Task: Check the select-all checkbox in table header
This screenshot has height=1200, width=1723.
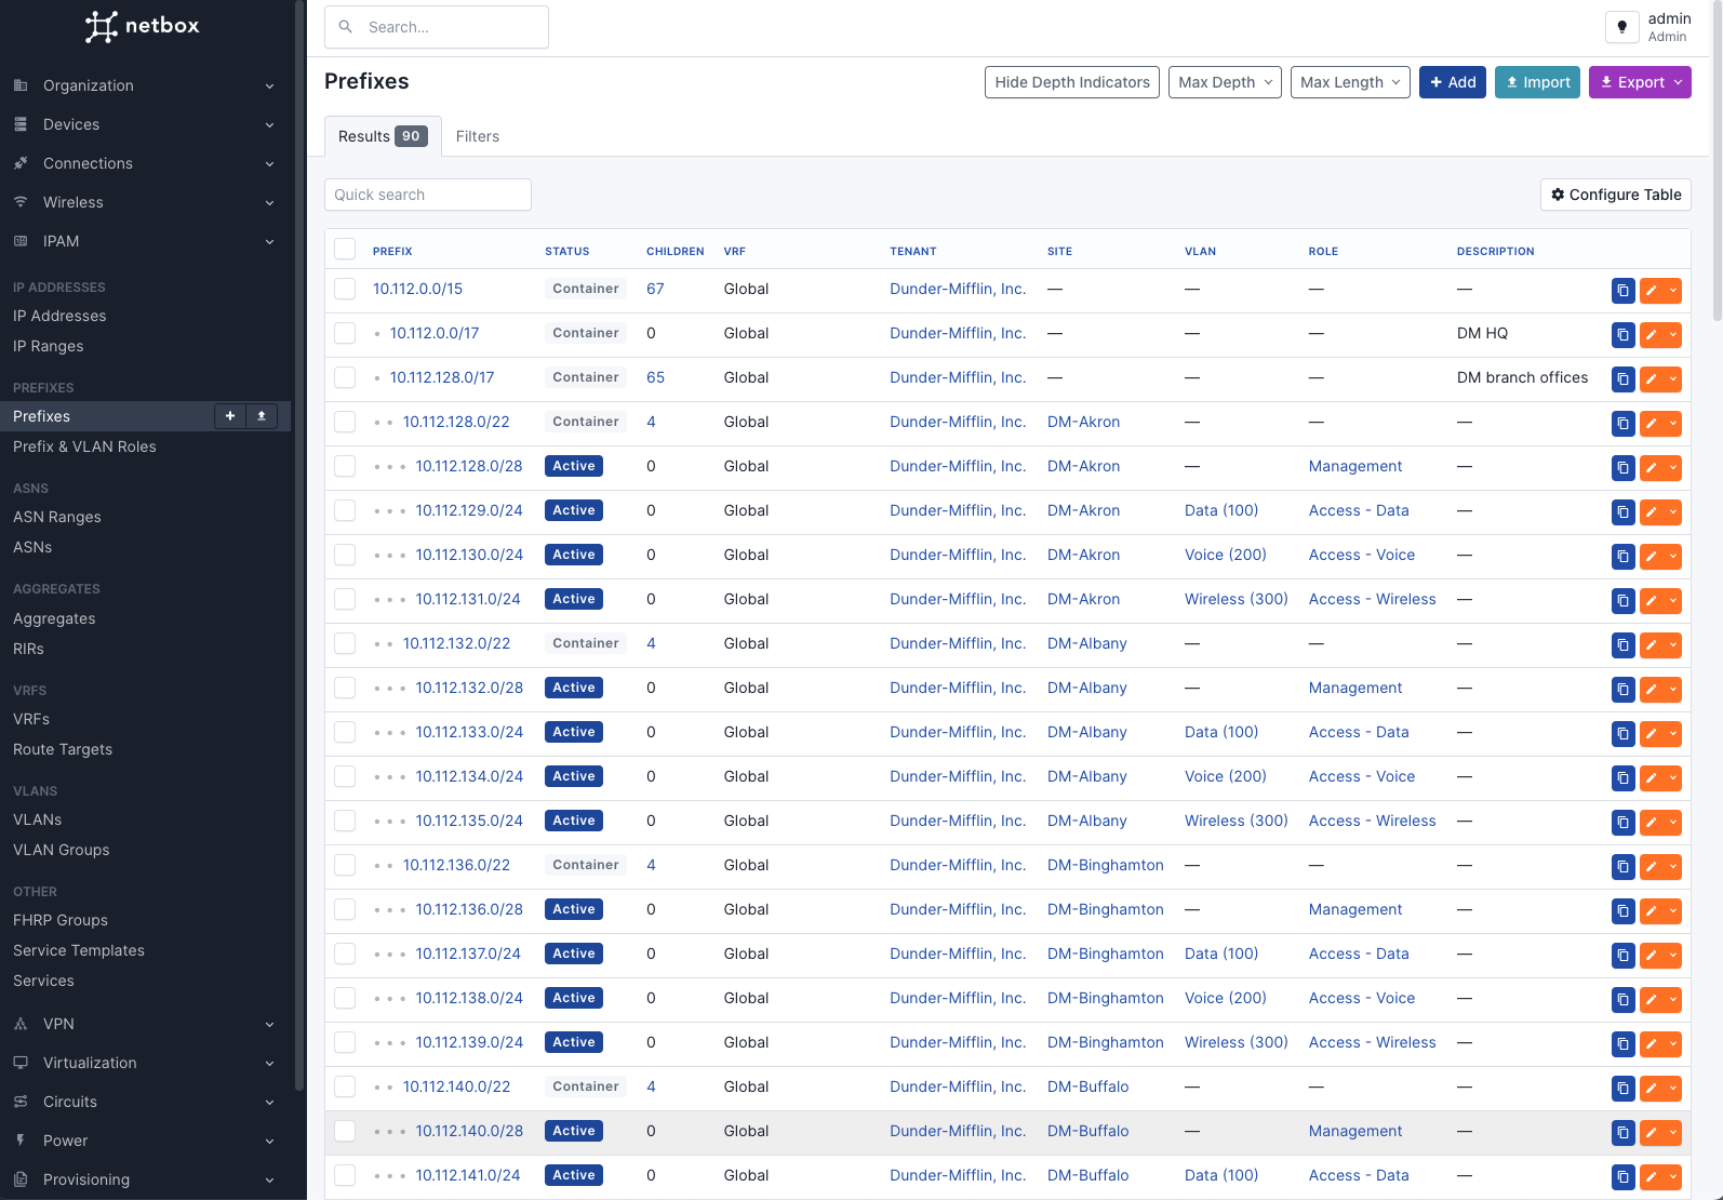Action: point(345,250)
